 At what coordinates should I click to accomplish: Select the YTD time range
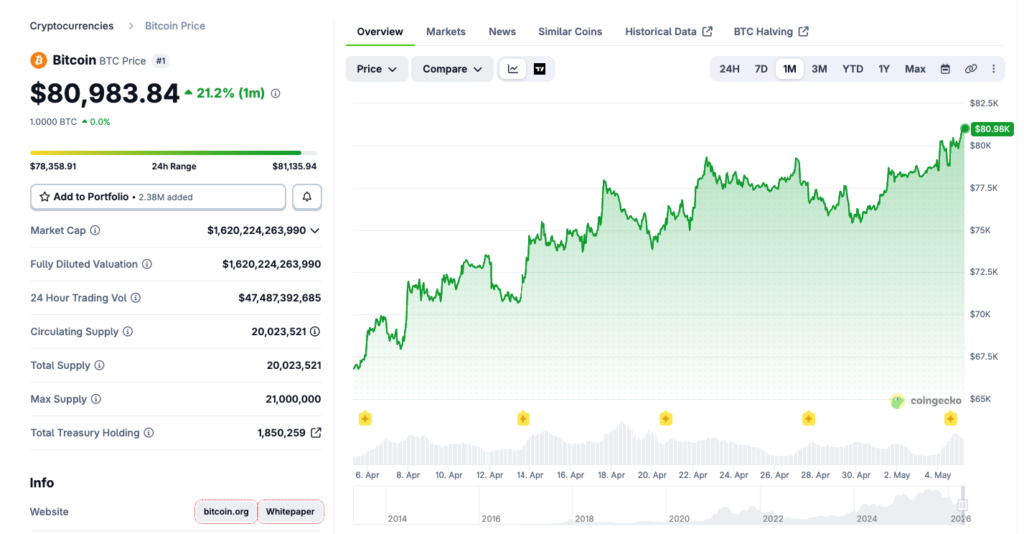coord(852,69)
